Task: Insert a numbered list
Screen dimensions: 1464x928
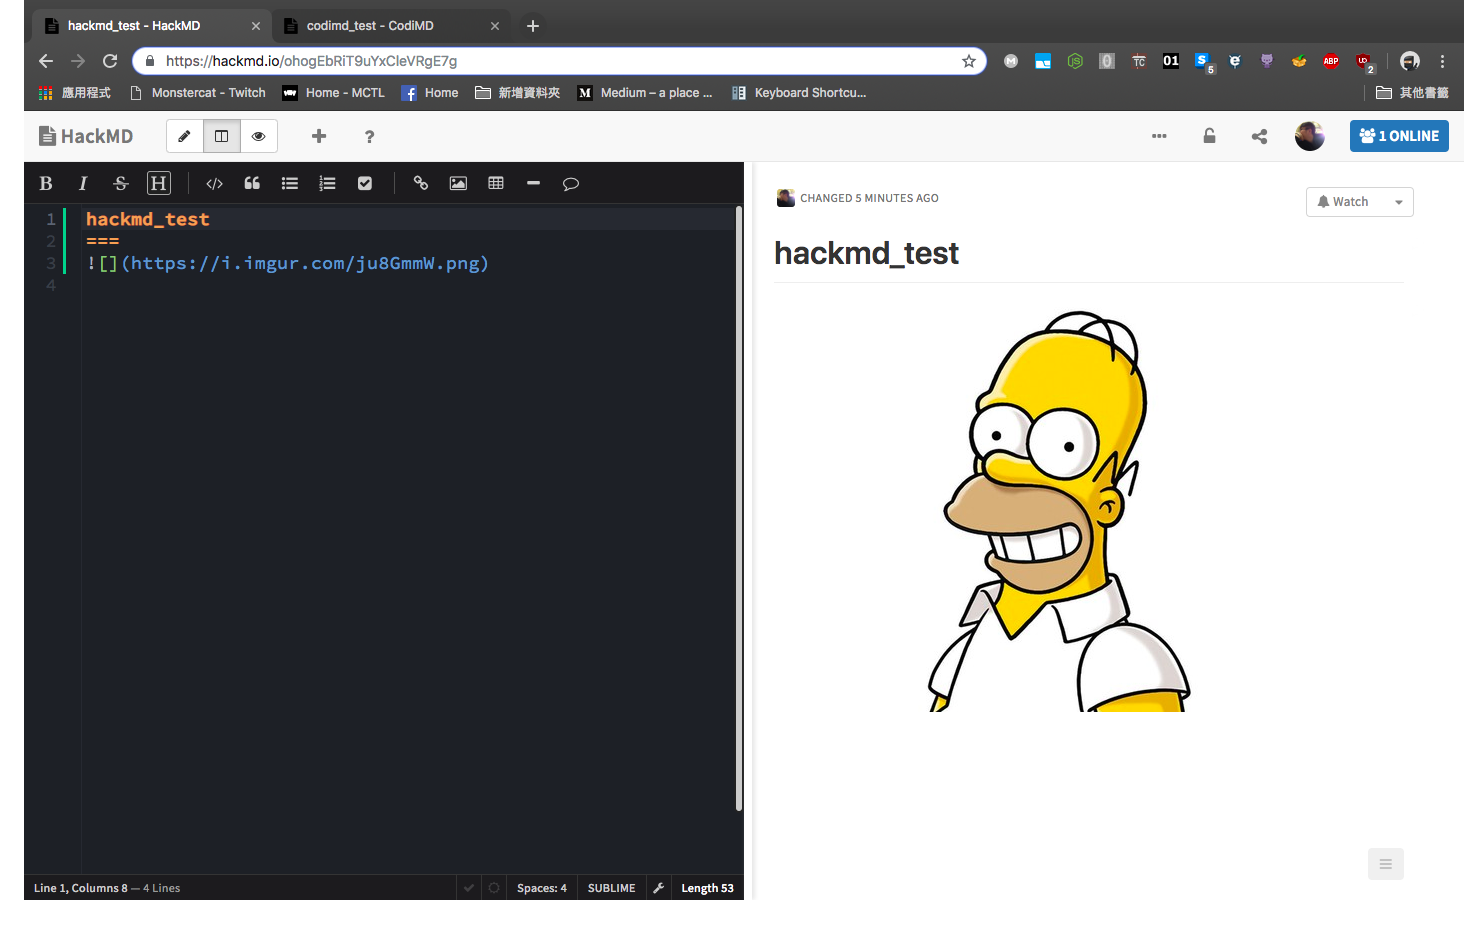Action: click(x=327, y=183)
